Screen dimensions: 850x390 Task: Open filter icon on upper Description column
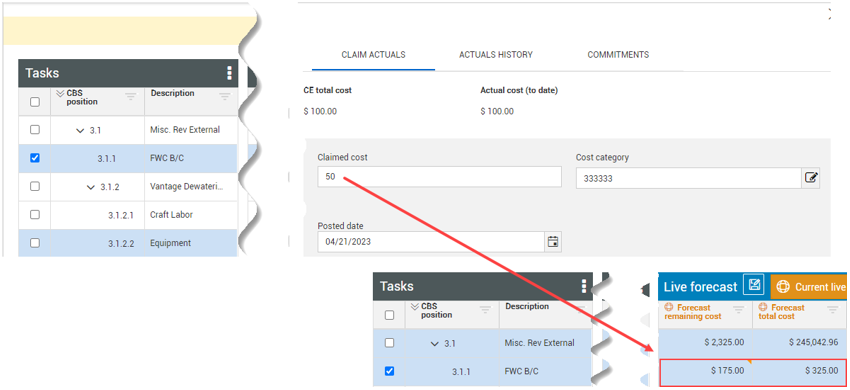click(224, 97)
